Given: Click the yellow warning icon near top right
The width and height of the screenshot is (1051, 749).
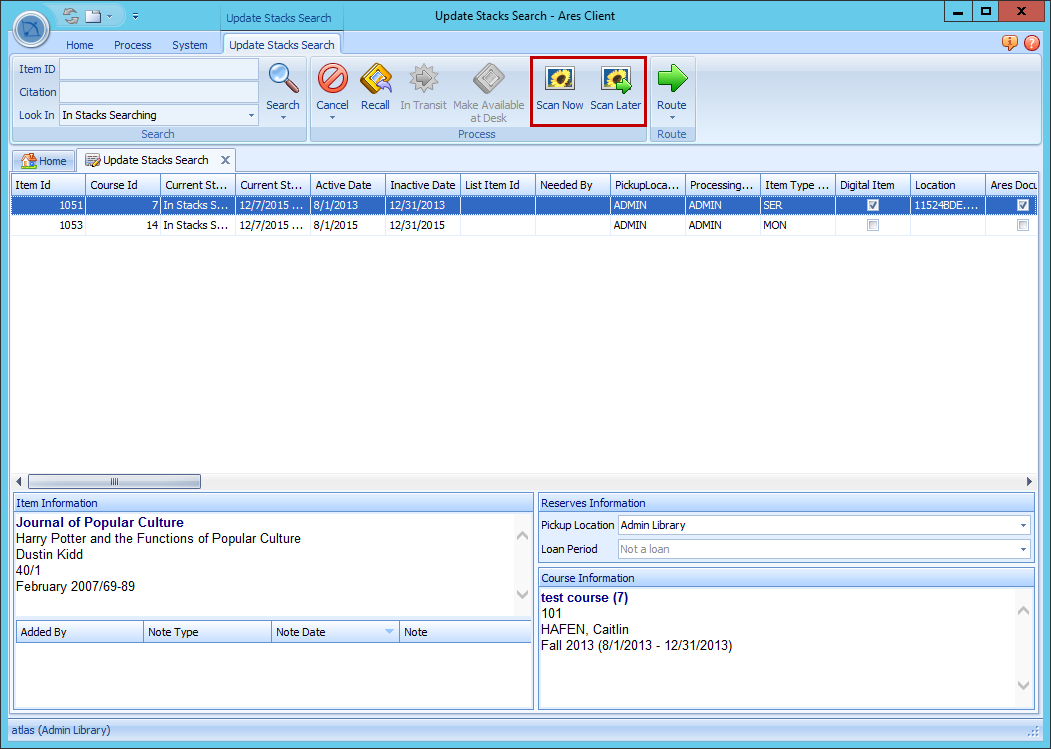Looking at the screenshot, I should pyautogui.click(x=1010, y=44).
